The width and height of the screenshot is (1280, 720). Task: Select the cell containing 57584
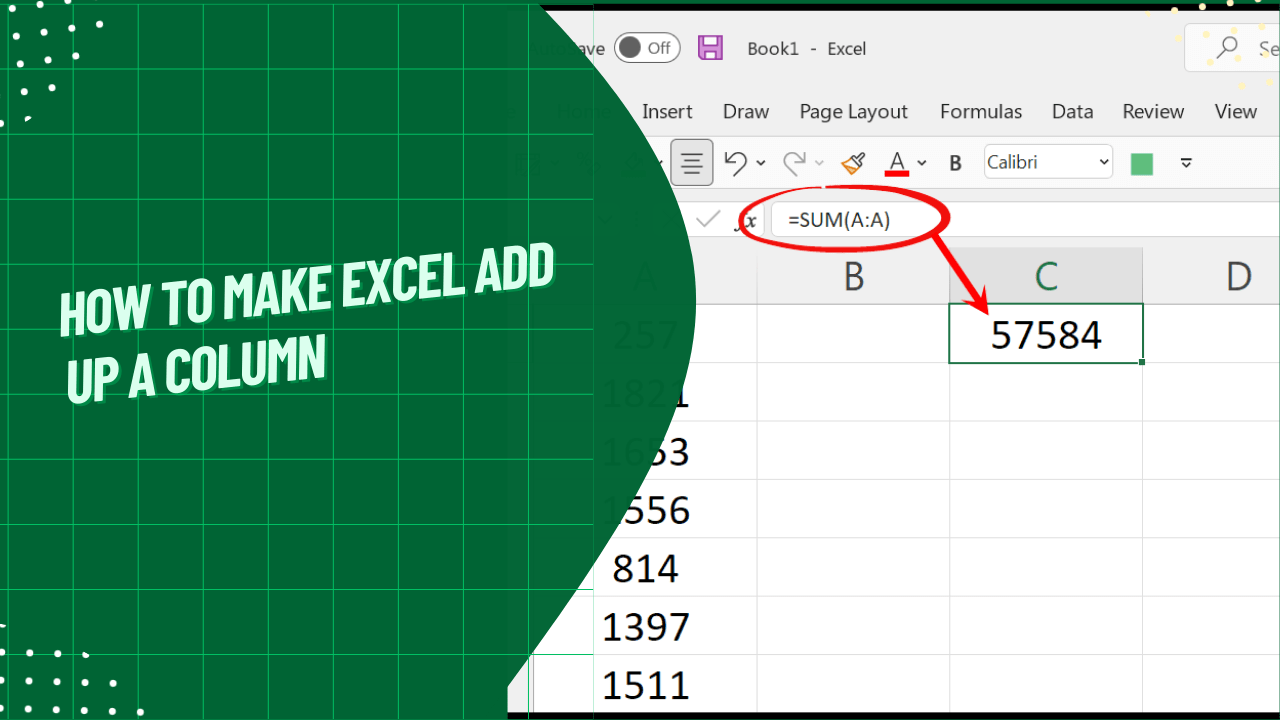[1045, 334]
